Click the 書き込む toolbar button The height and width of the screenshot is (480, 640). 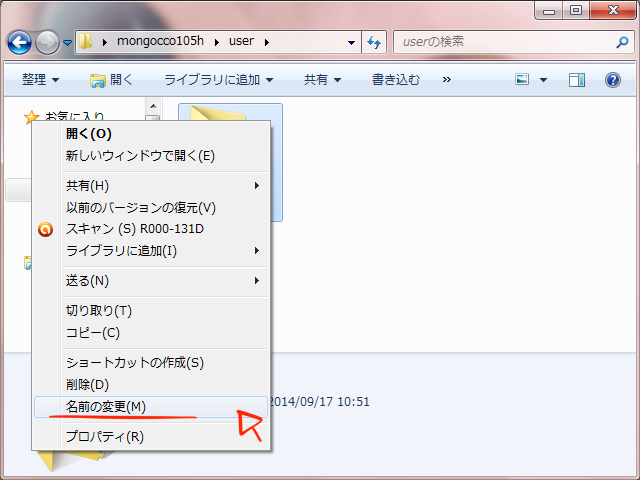tap(395, 79)
